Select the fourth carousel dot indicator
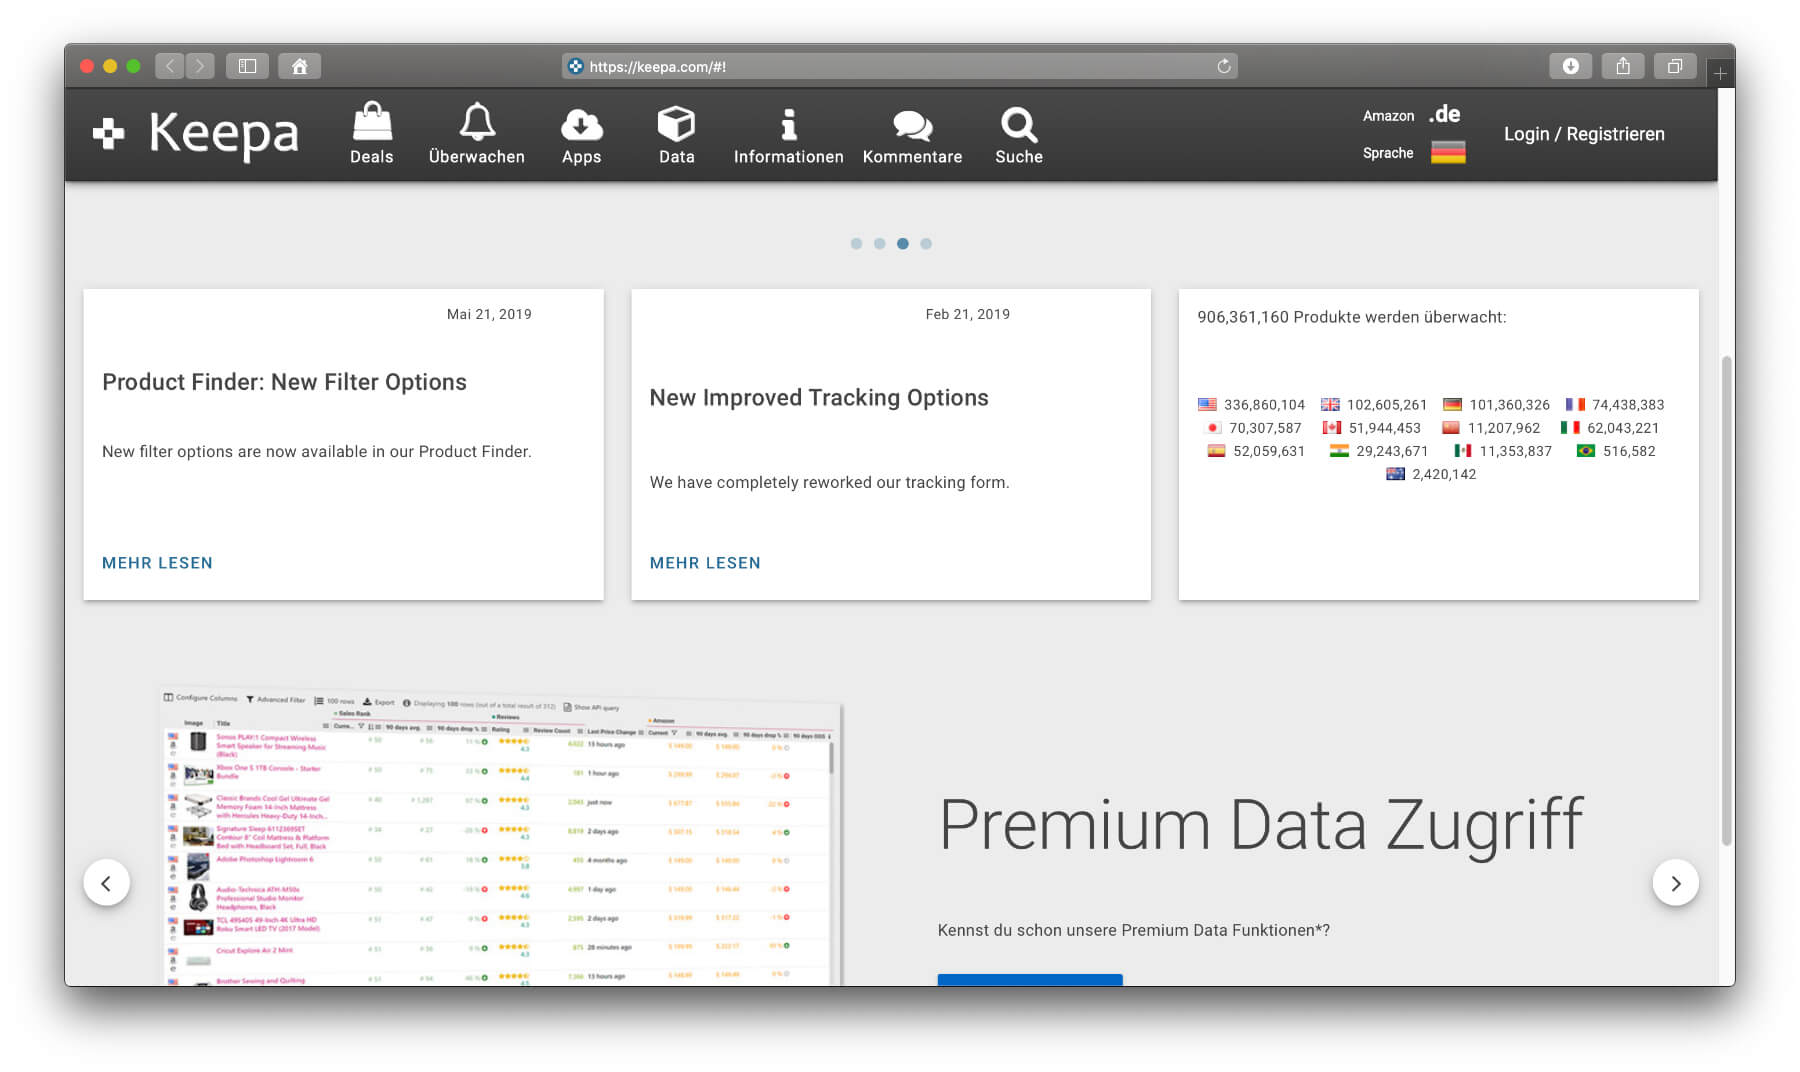Image resolution: width=1800 pixels, height=1072 pixels. pos(926,244)
